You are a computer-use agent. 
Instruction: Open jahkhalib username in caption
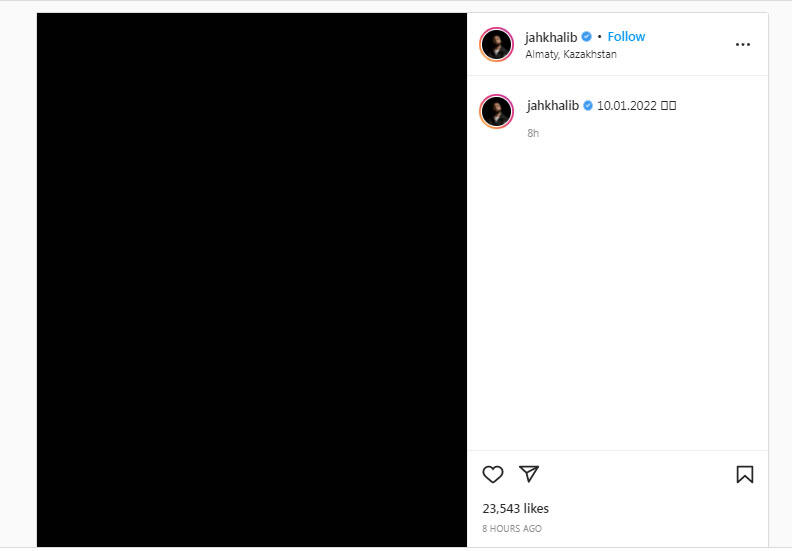pos(553,105)
